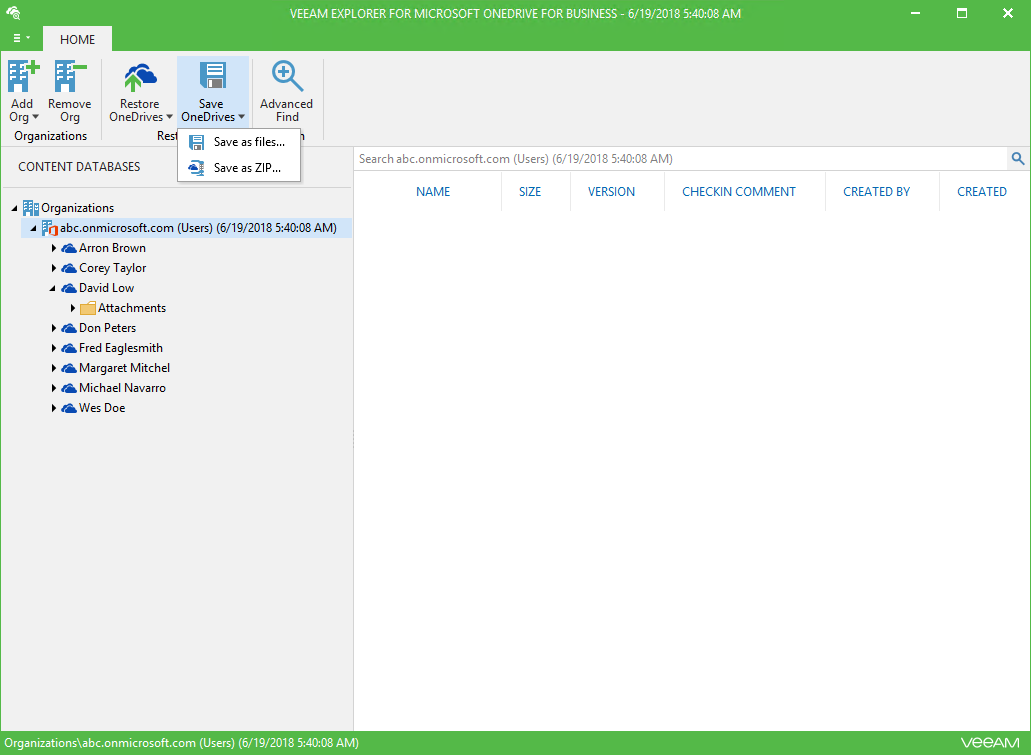Open the Add Org dropdown arrow
The width and height of the screenshot is (1031, 755).
36,117
